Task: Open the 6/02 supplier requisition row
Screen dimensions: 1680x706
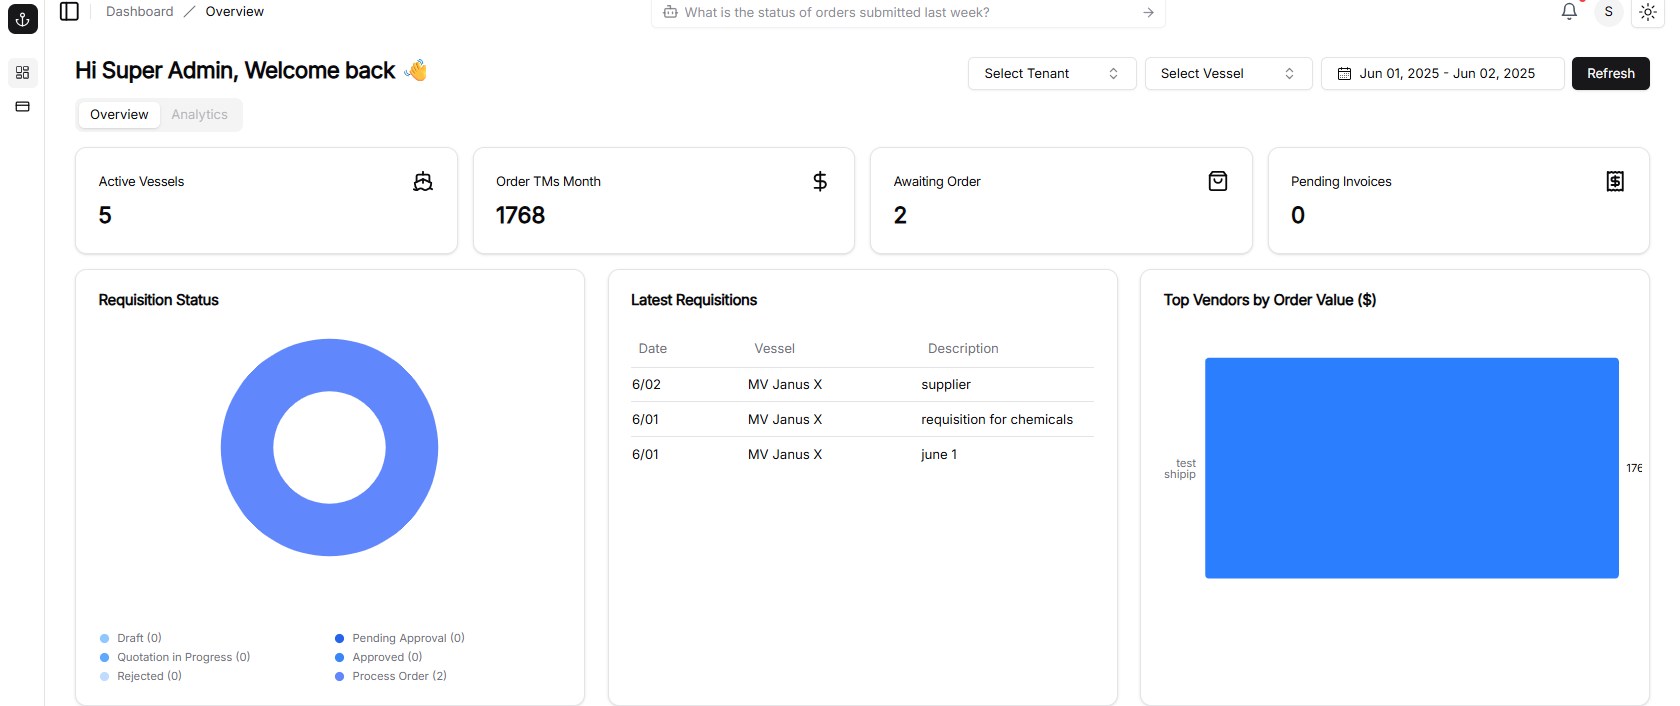Action: (862, 384)
